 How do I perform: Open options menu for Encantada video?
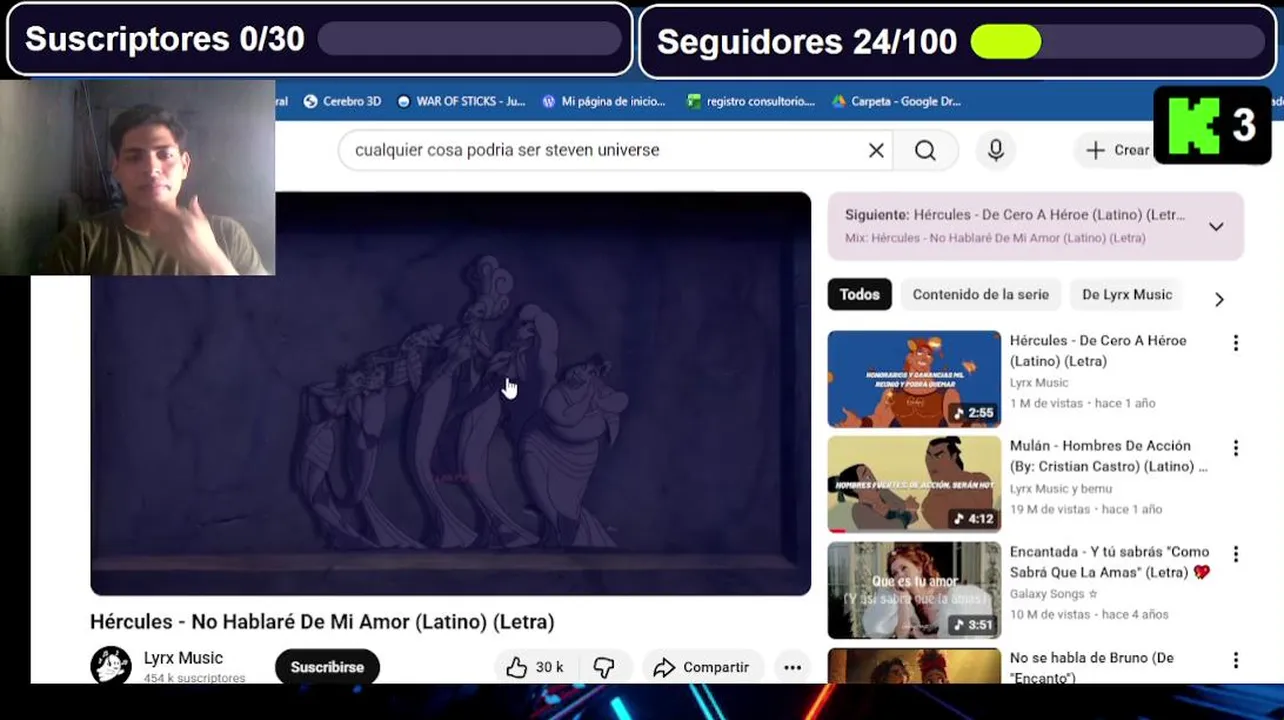(x=1236, y=554)
